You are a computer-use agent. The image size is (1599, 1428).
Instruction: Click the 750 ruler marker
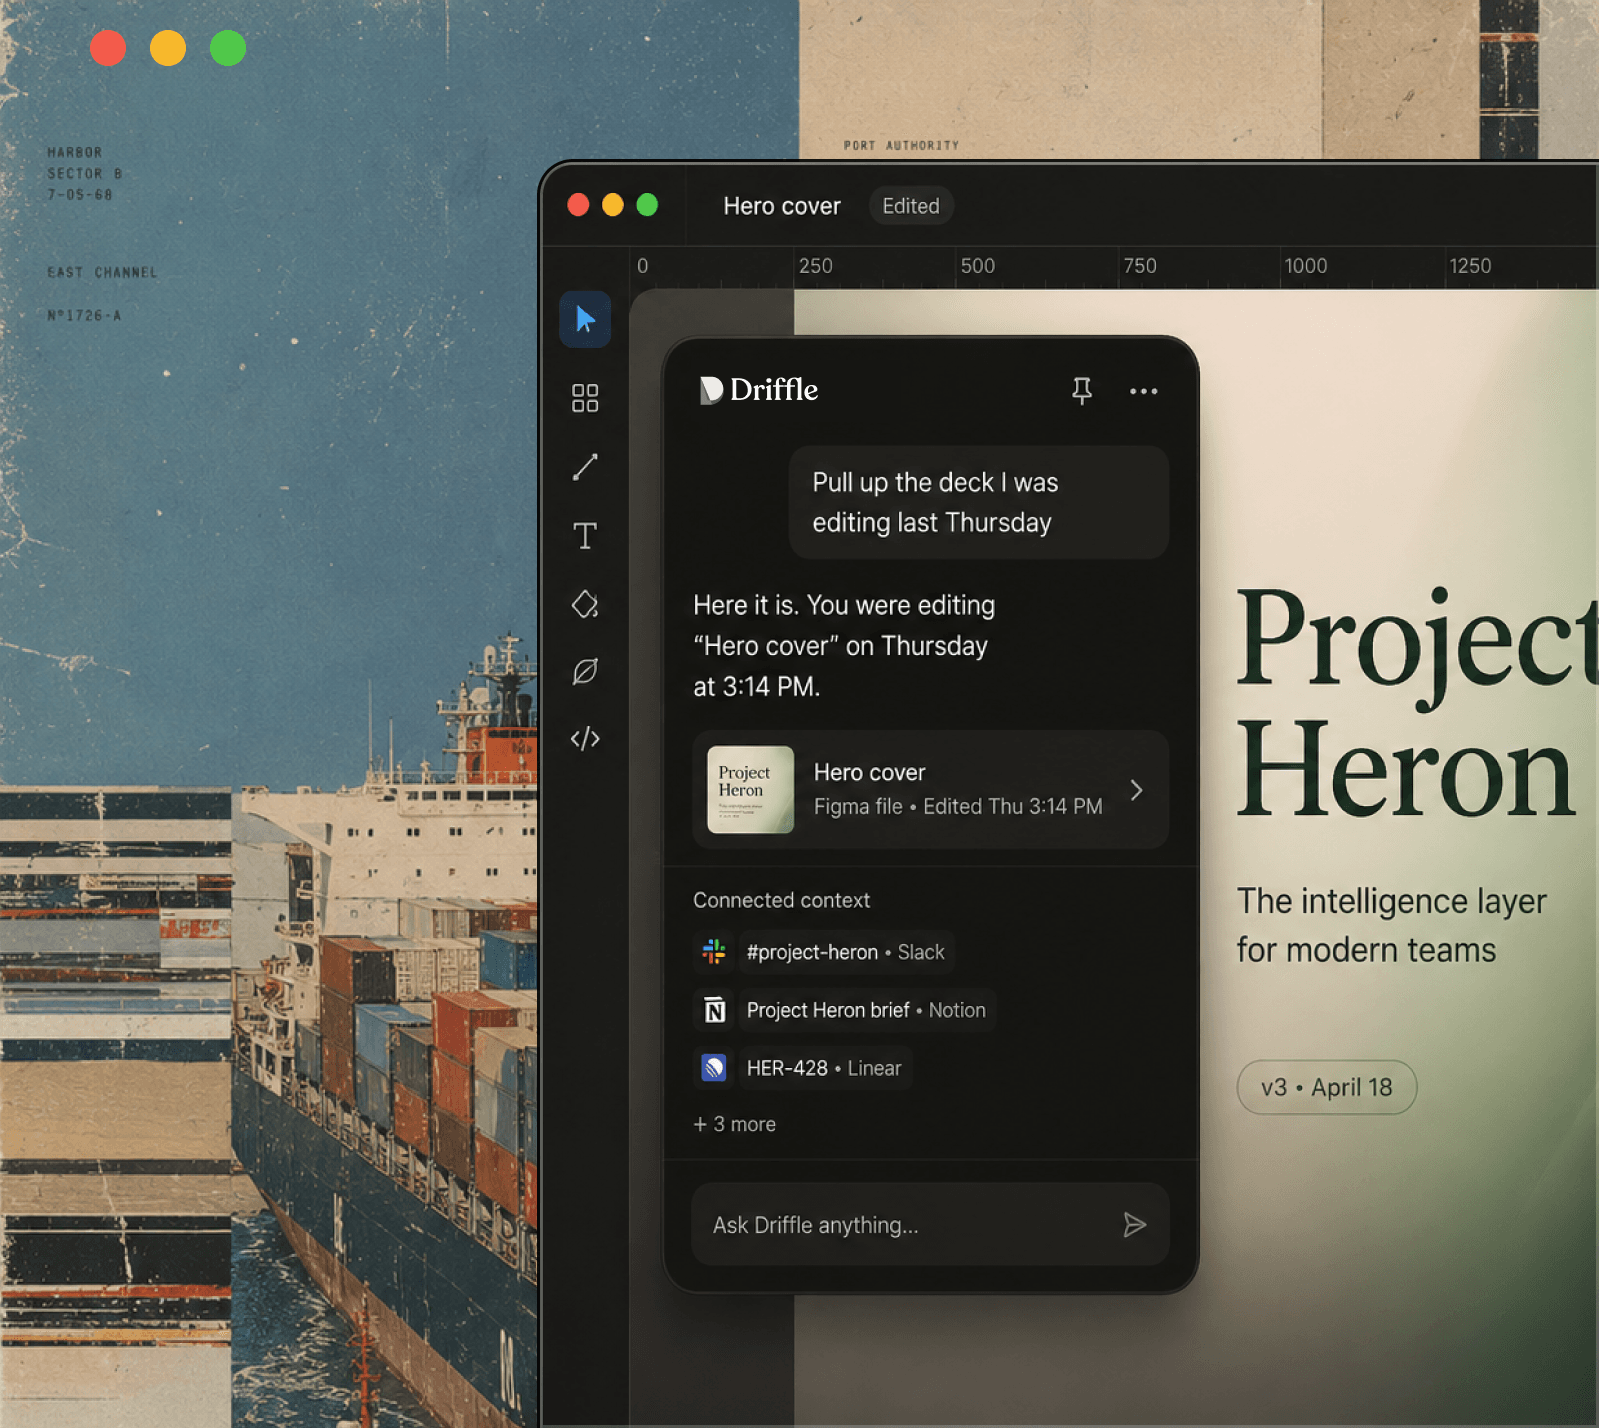(x=1140, y=266)
